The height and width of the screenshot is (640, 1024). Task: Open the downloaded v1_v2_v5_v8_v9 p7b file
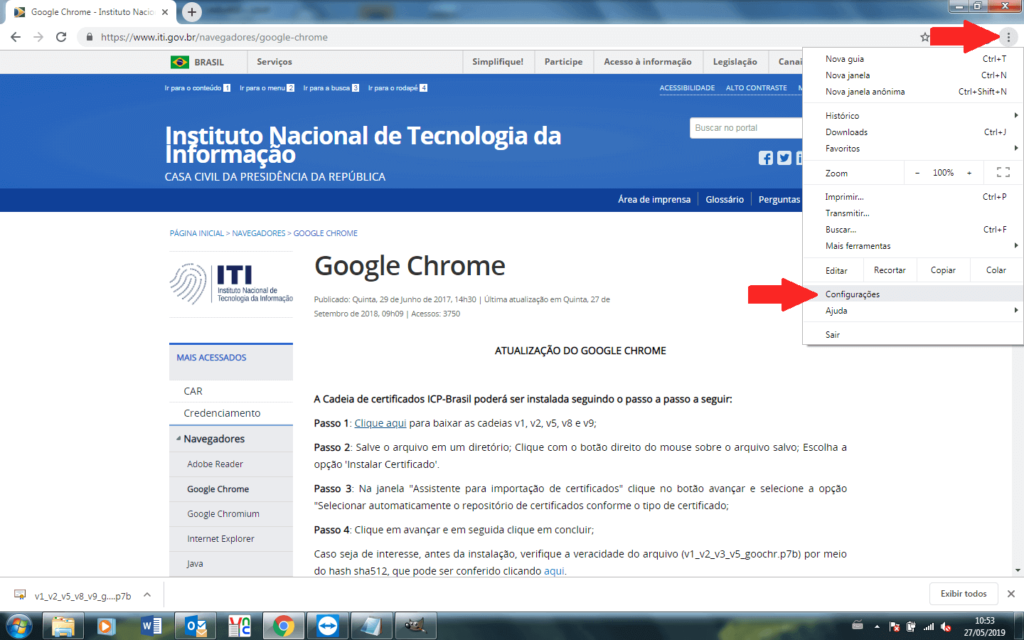coord(83,596)
